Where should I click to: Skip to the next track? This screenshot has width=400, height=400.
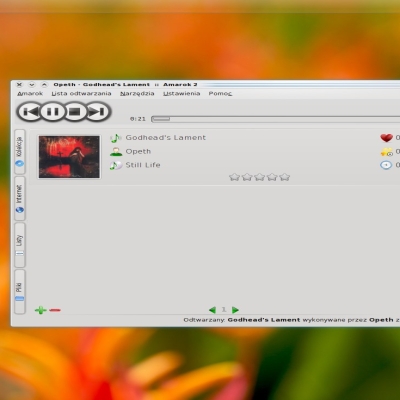pos(98,112)
